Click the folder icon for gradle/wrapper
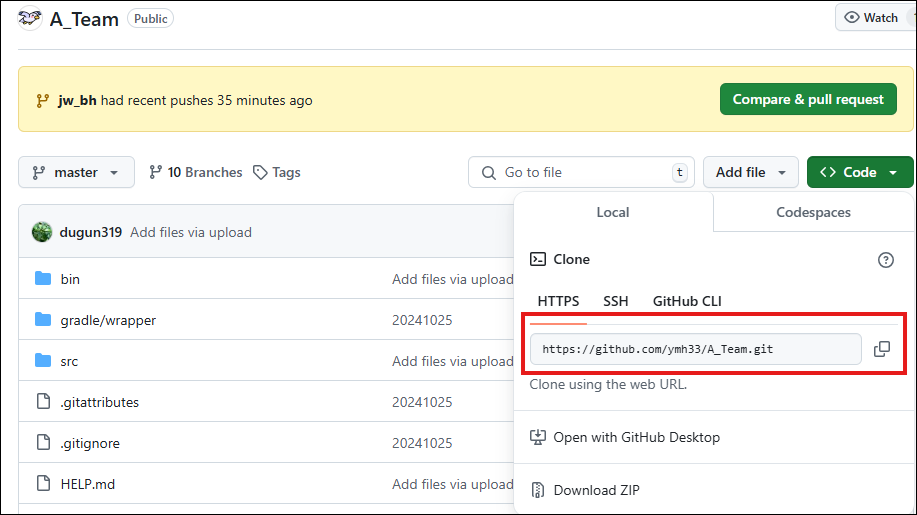The image size is (917, 515). (x=43, y=319)
